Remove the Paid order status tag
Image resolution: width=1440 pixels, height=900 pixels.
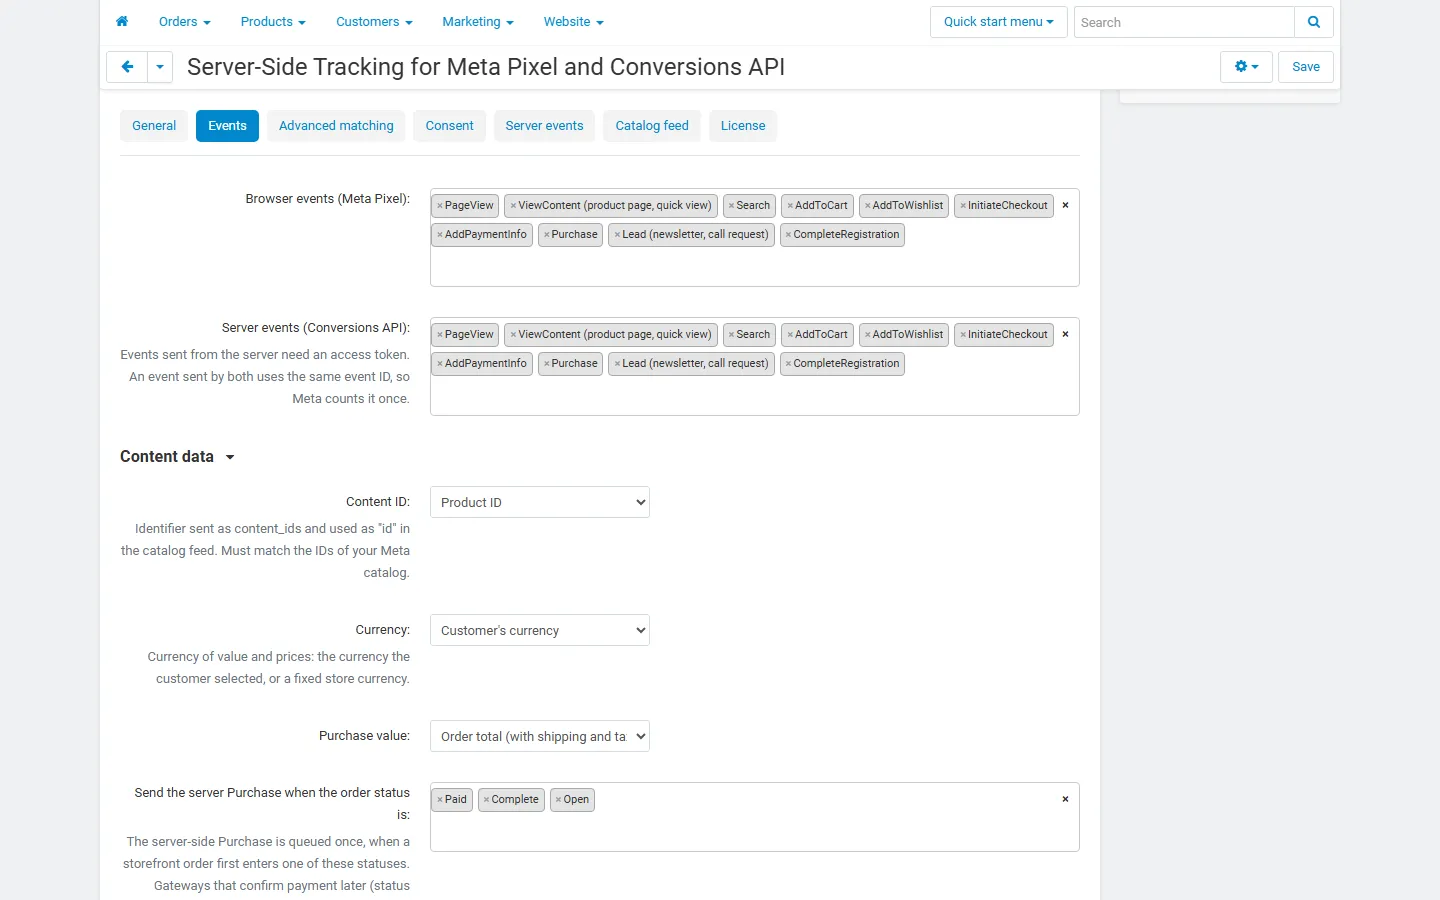point(440,800)
